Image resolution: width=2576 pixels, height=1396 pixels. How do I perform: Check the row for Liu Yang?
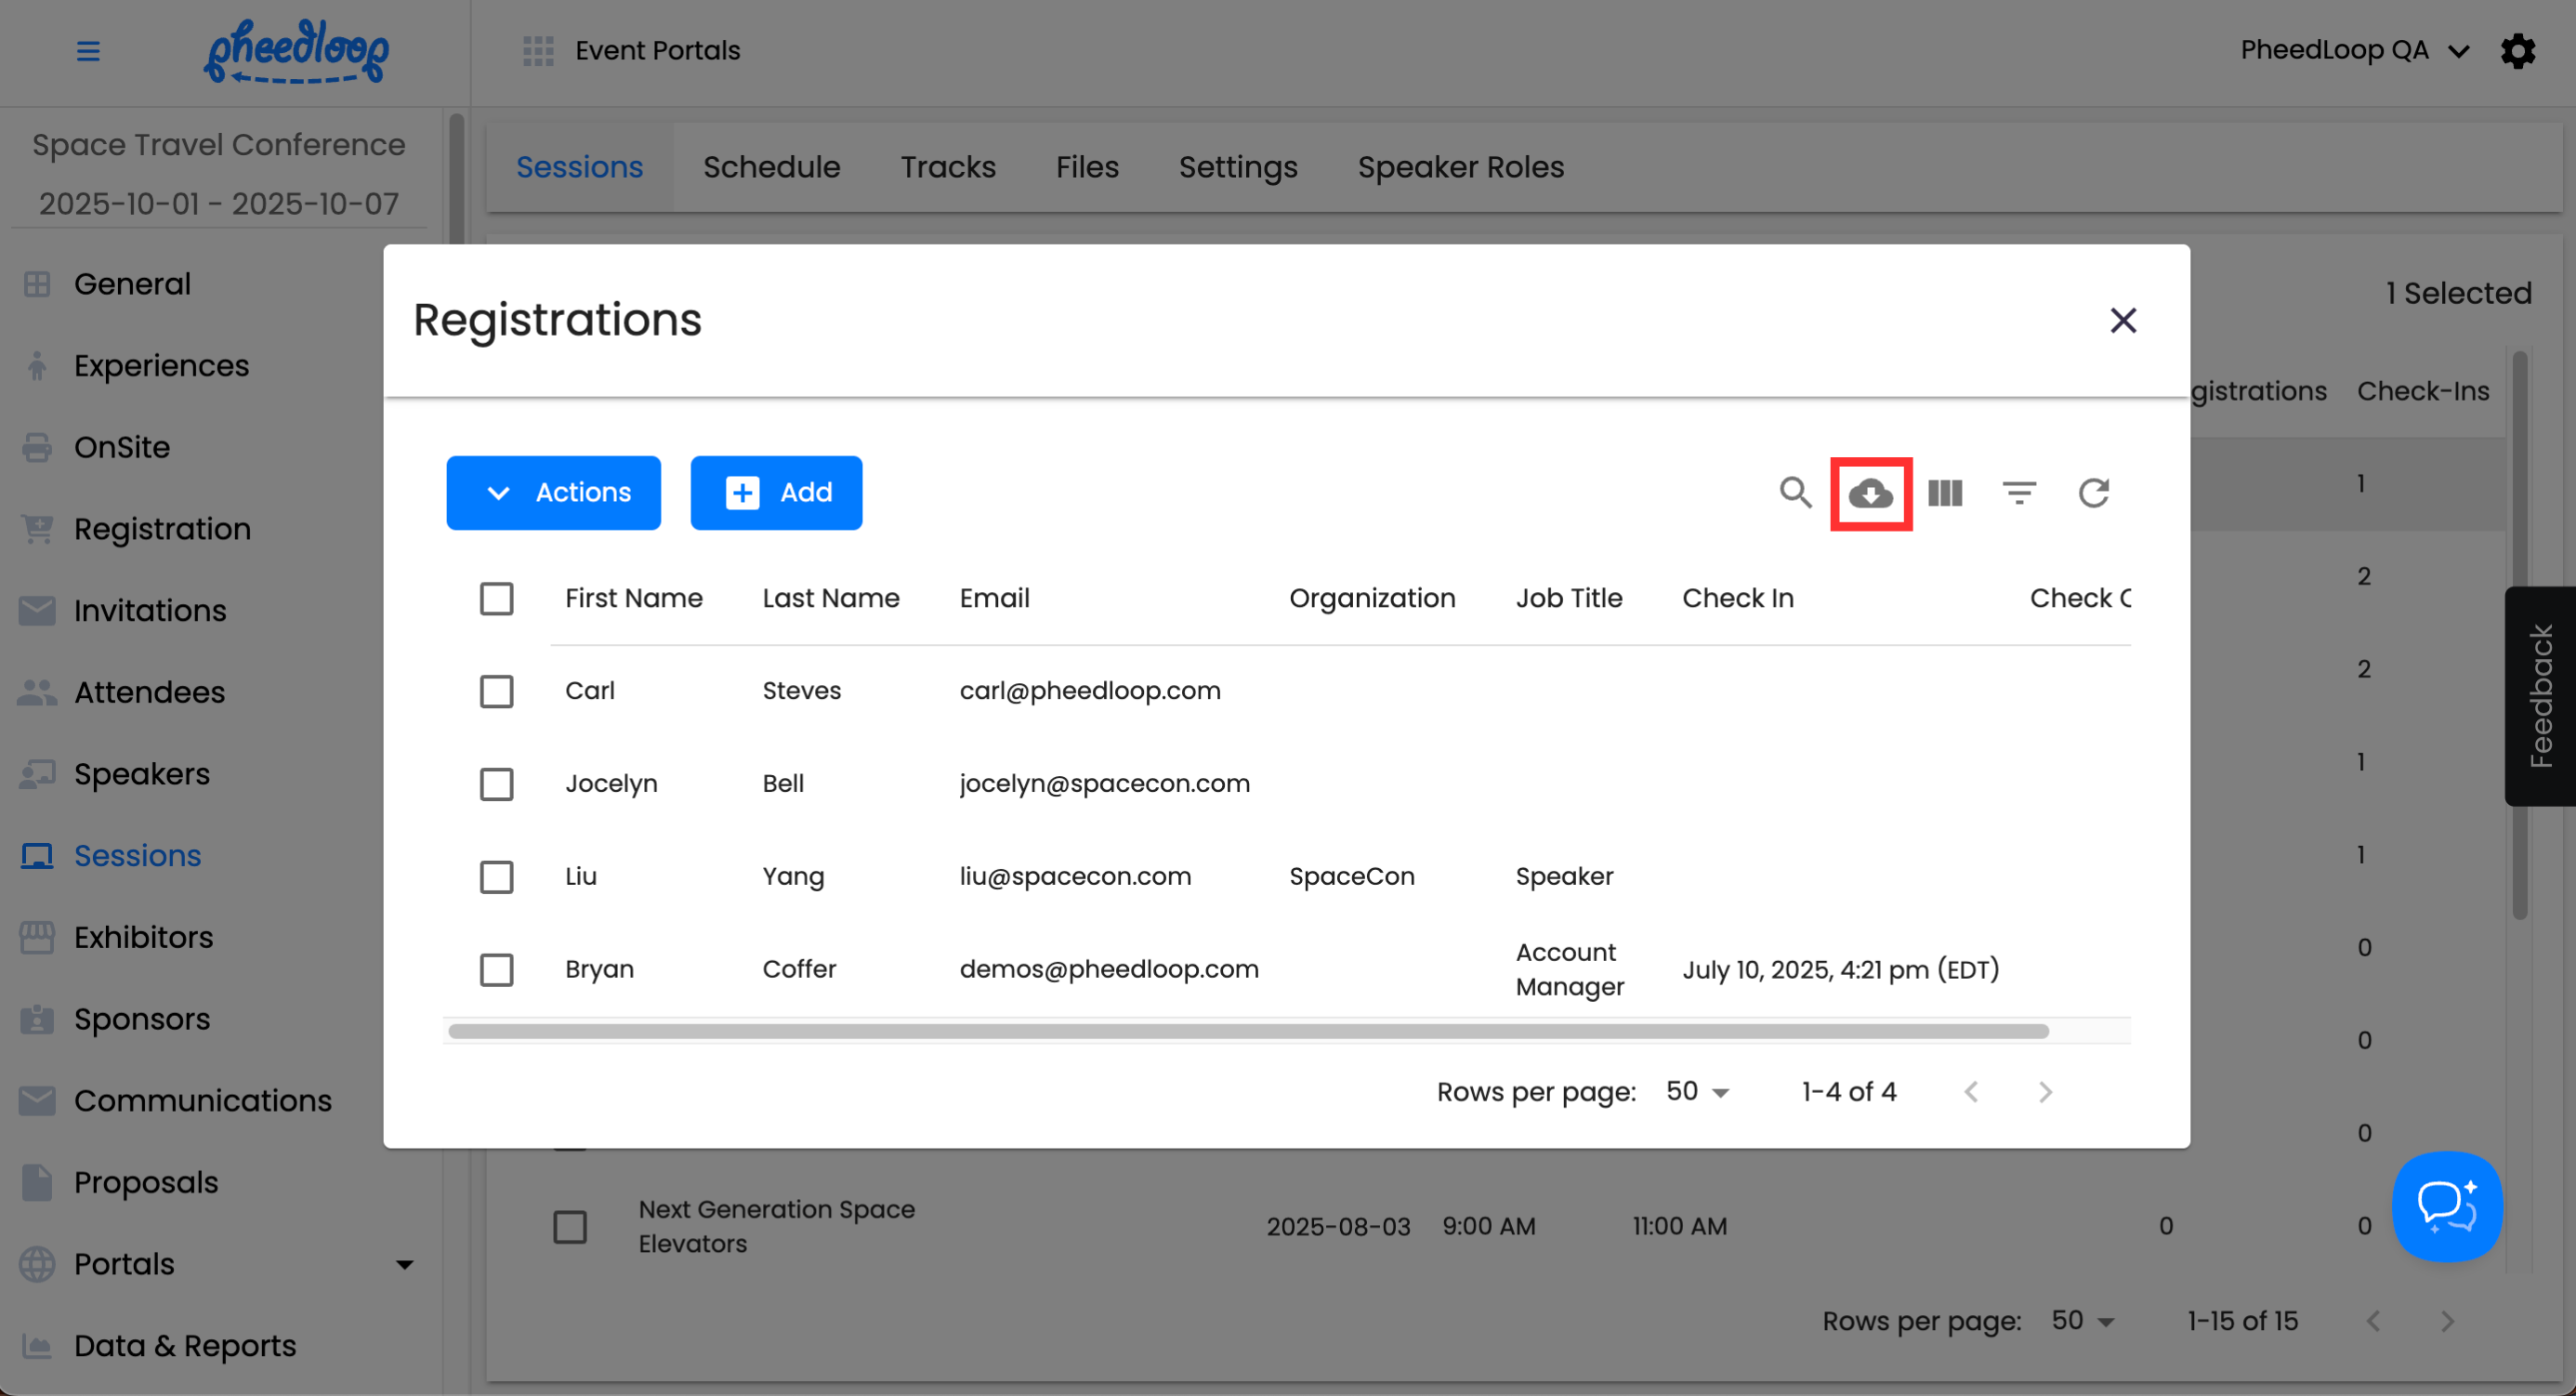point(496,877)
